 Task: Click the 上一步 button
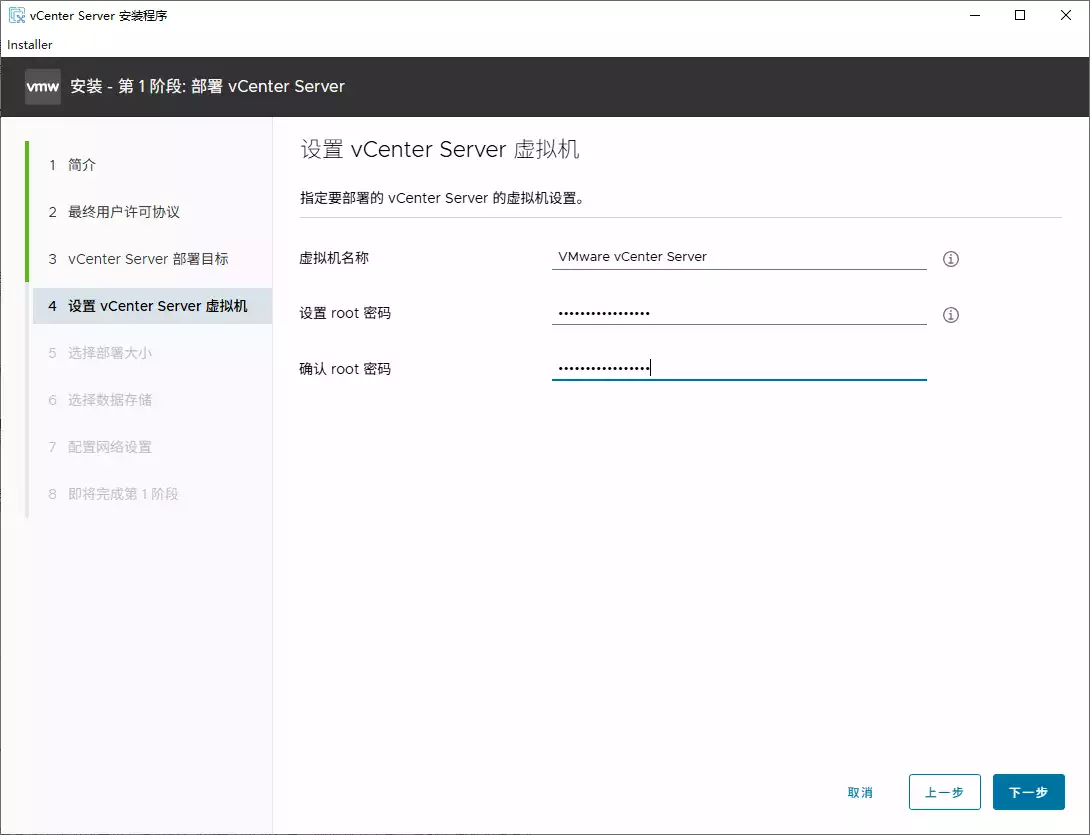point(944,792)
